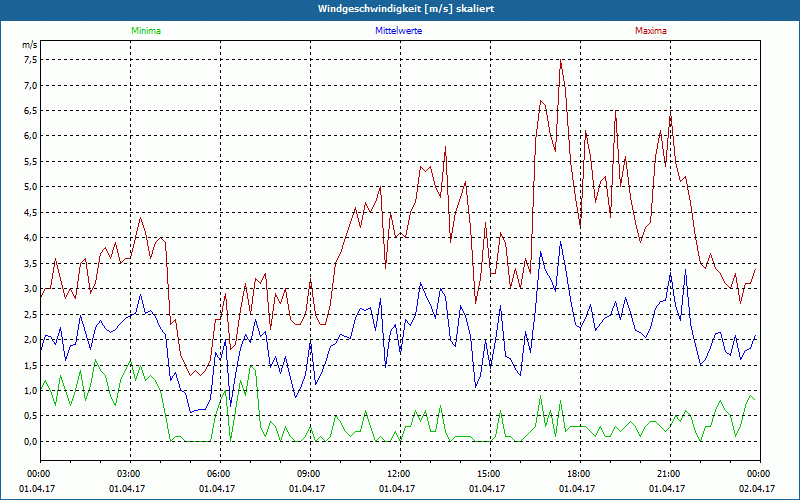Image resolution: width=800 pixels, height=500 pixels.
Task: Click the '1,5' y-axis value
Action: point(31,366)
